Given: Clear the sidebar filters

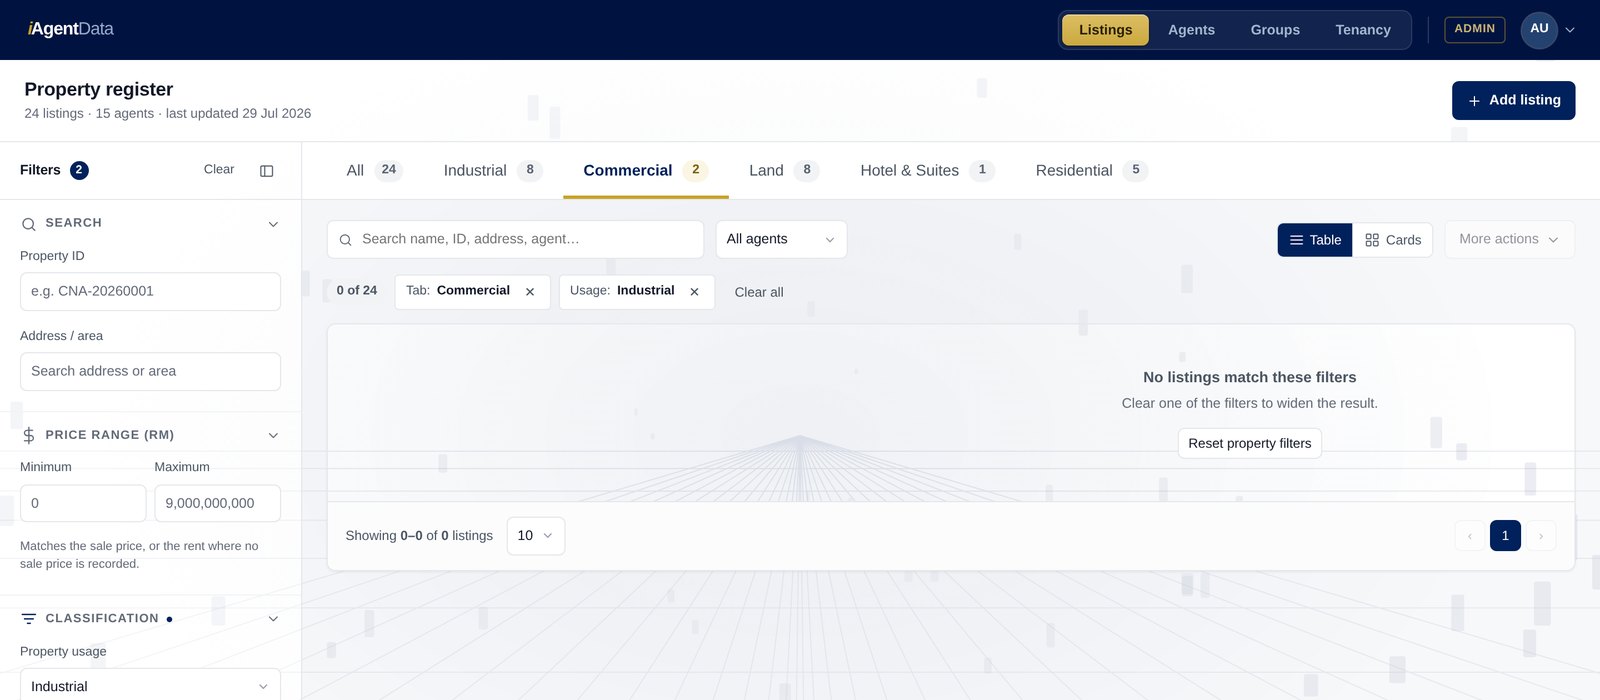Looking at the screenshot, I should pyautogui.click(x=219, y=170).
